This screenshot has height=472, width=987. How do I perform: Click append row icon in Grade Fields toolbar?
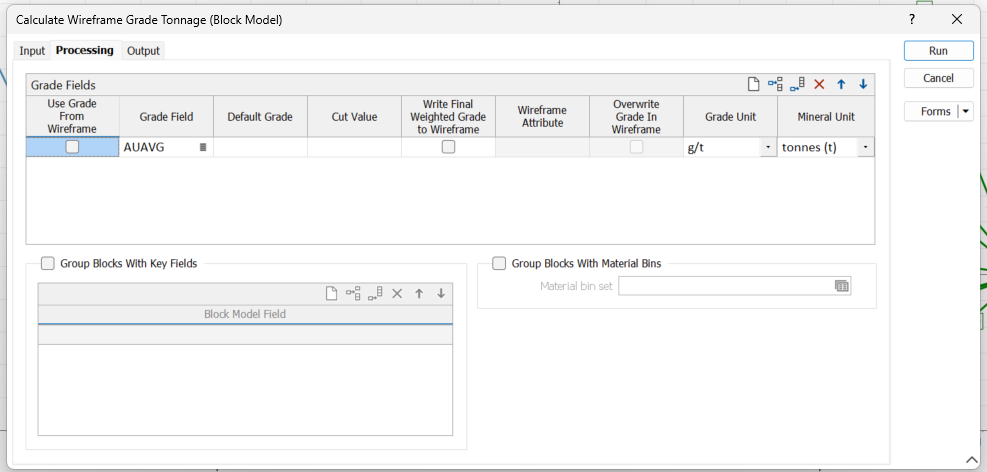(797, 85)
